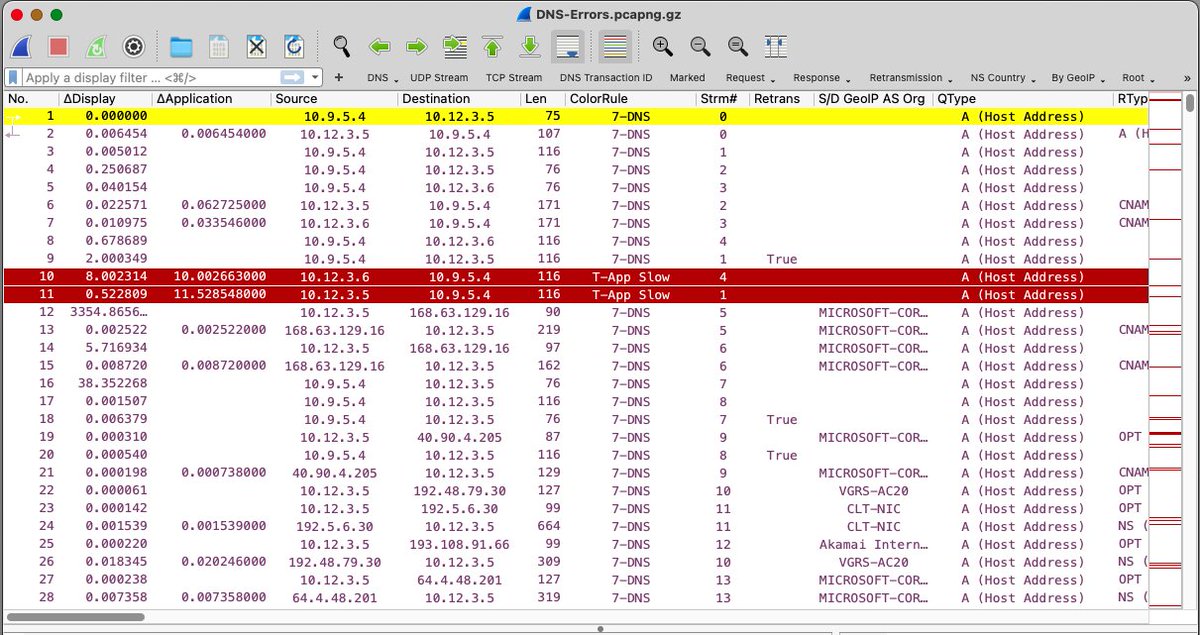Toggle auto-scroll during live capture

[x=567, y=46]
